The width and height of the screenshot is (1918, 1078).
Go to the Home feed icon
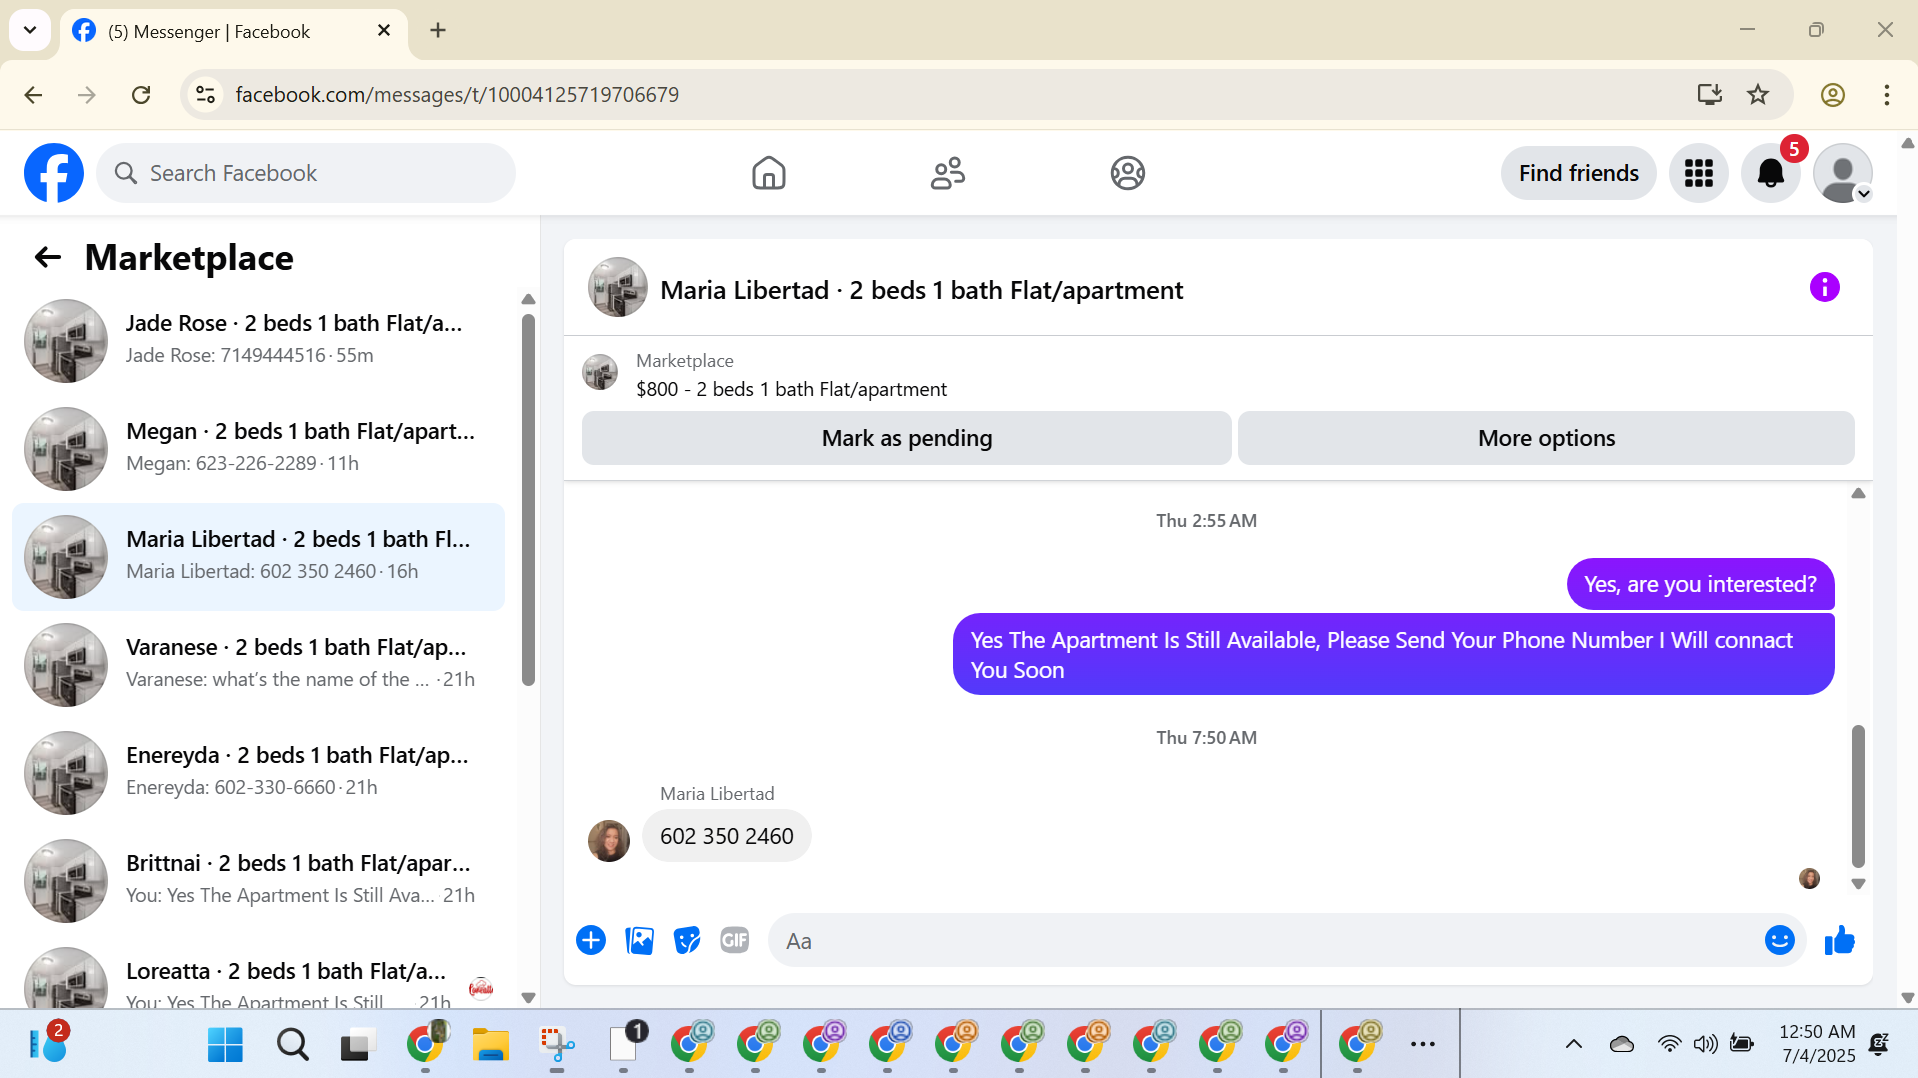(x=768, y=173)
